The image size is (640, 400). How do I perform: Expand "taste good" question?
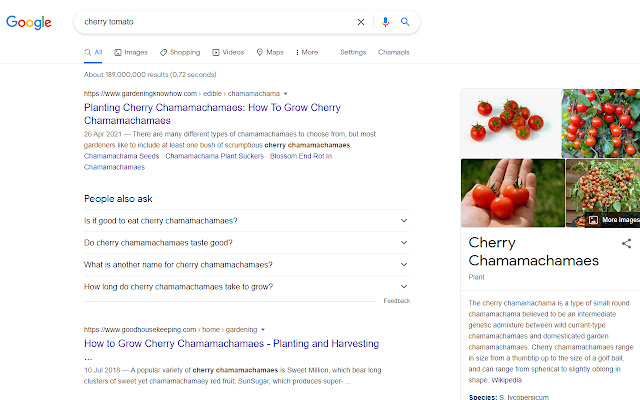click(x=246, y=242)
